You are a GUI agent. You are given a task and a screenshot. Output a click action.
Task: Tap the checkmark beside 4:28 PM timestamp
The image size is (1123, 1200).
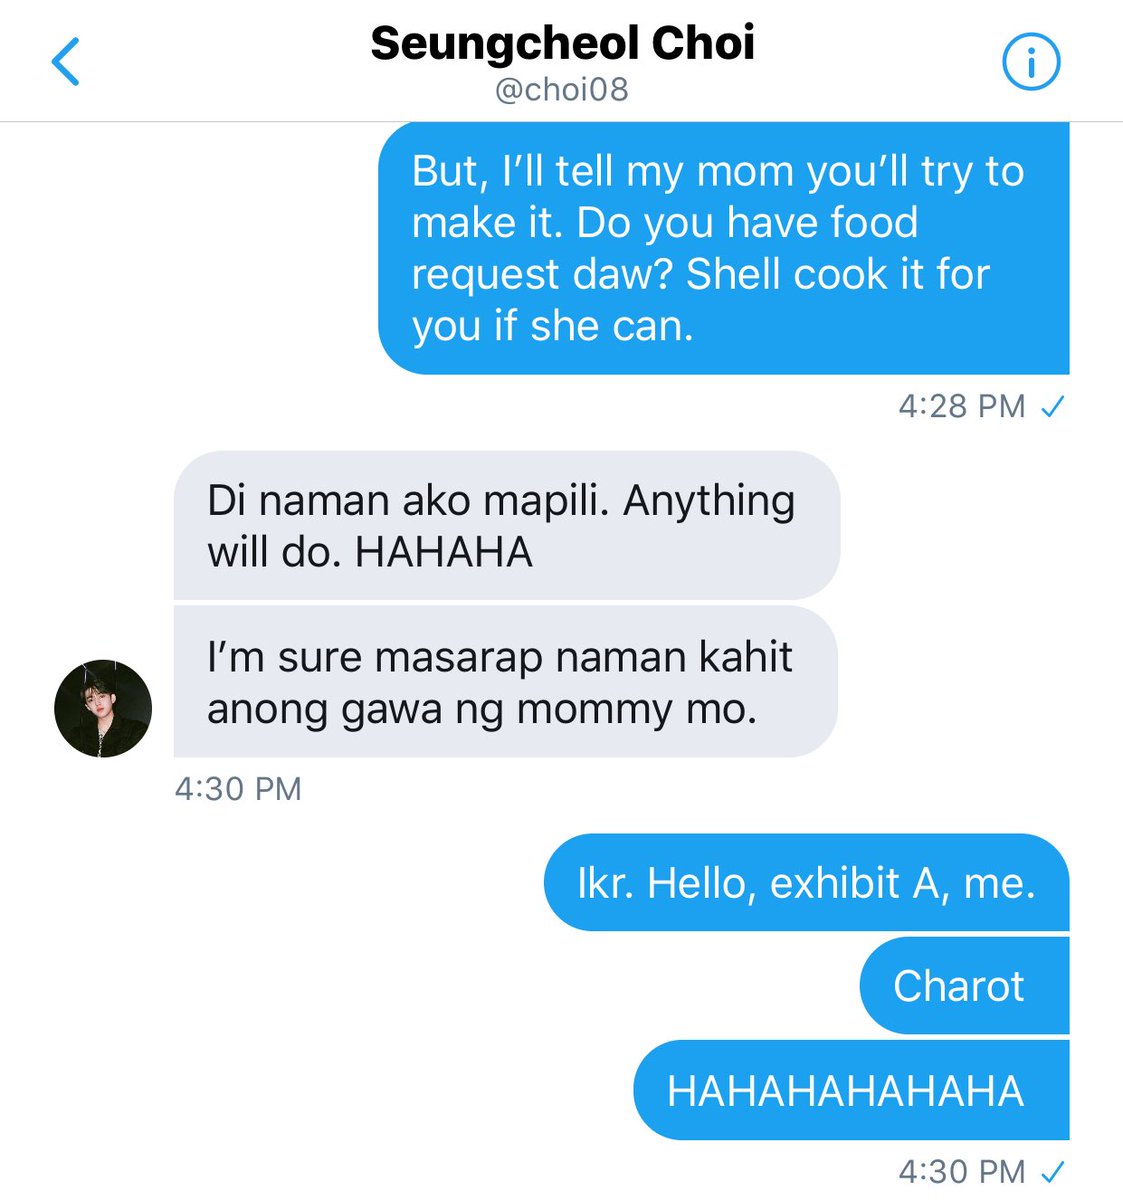click(x=1053, y=407)
